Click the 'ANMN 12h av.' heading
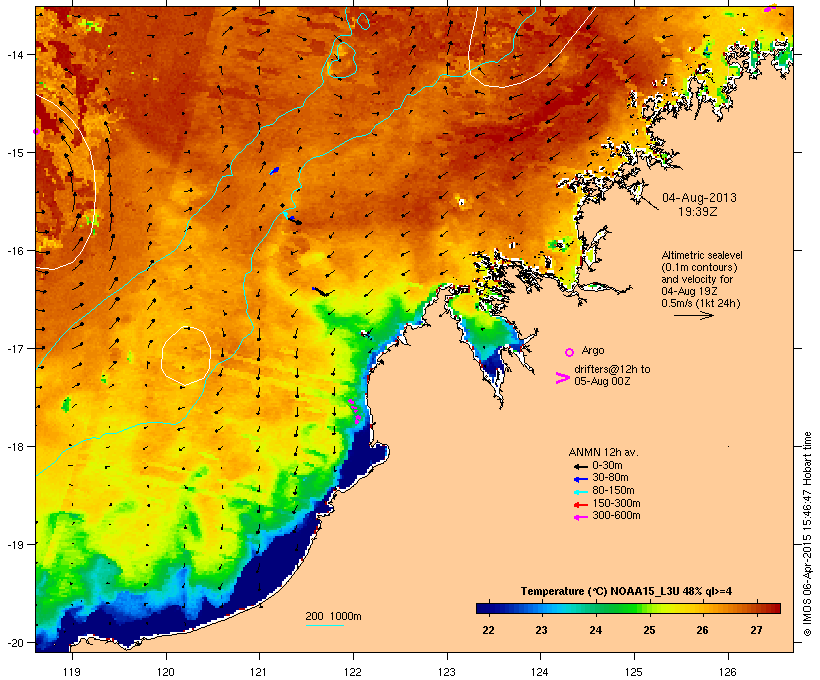This screenshot has height=680, width=820. point(603,452)
